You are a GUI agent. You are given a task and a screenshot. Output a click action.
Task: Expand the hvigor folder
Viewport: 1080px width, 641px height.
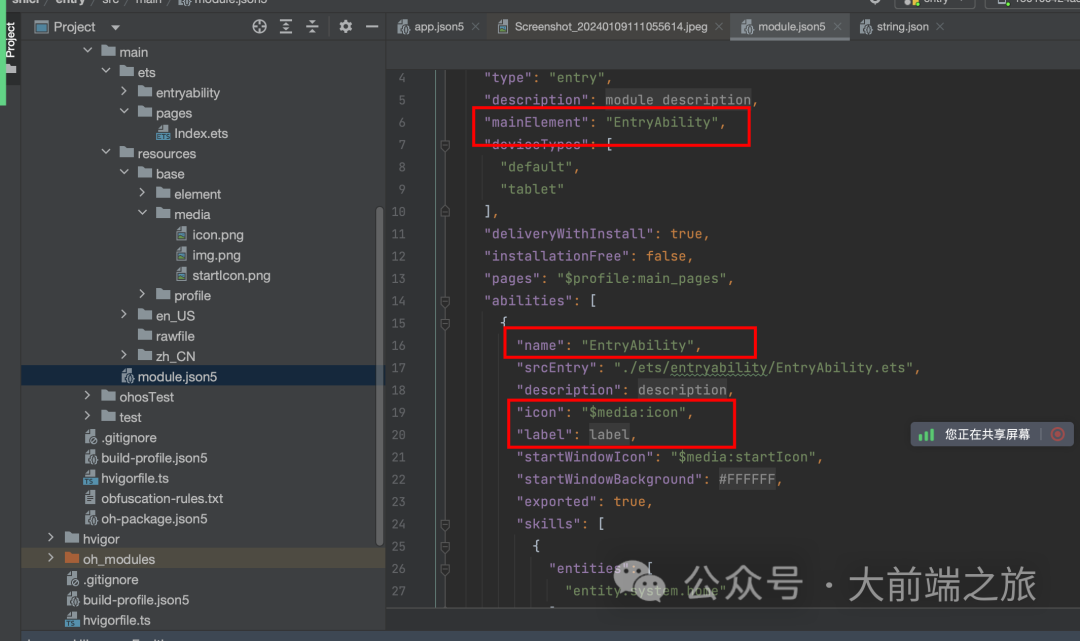(x=51, y=537)
